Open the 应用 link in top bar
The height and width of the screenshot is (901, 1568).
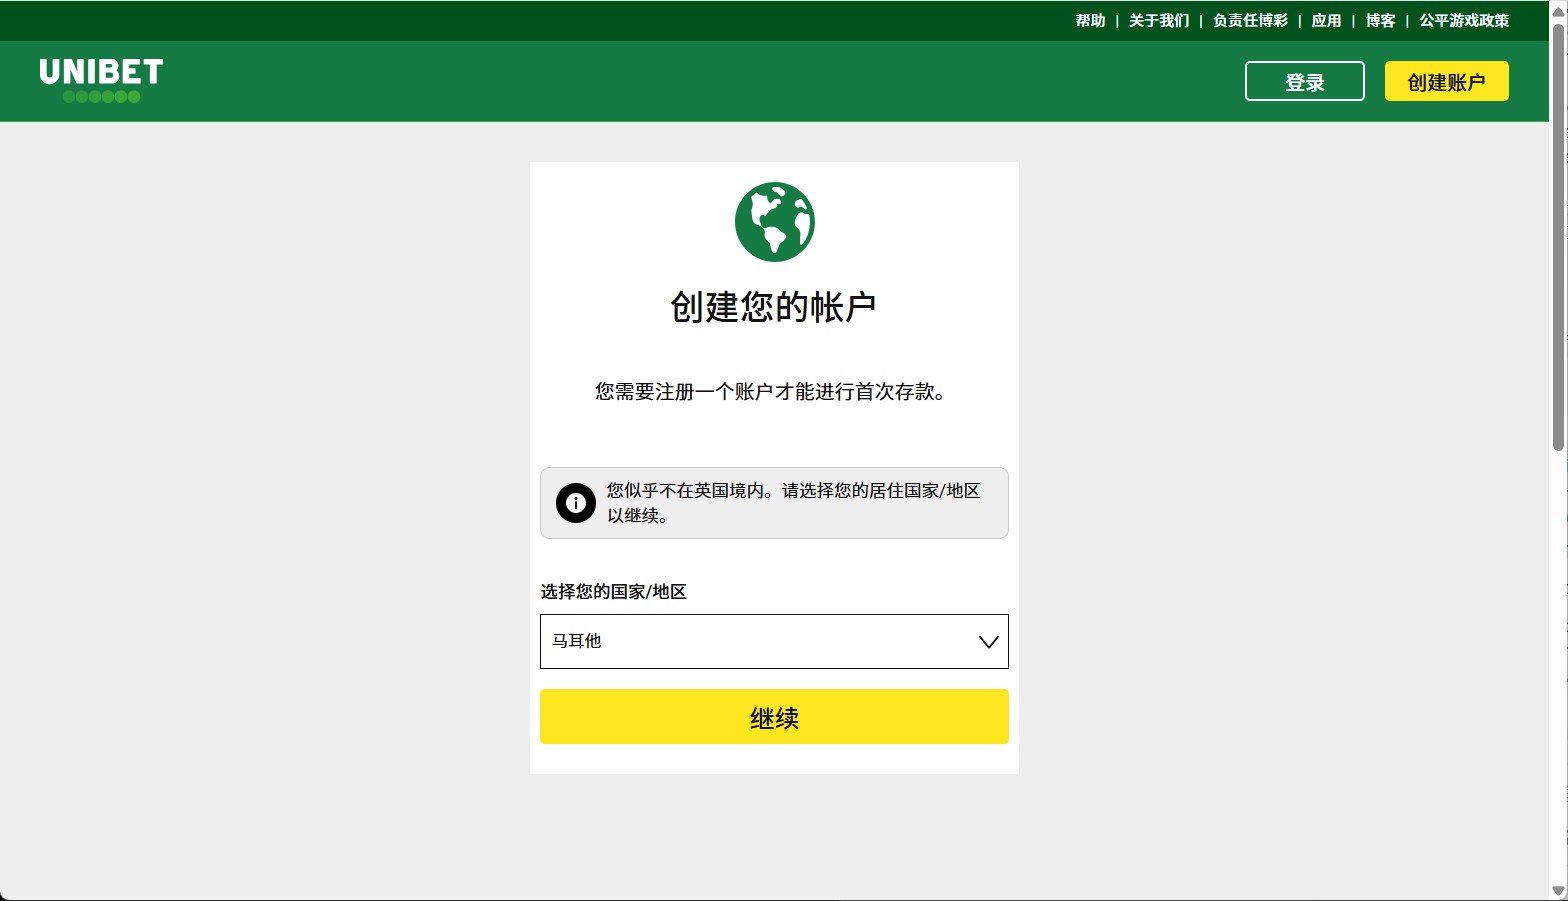pos(1327,21)
